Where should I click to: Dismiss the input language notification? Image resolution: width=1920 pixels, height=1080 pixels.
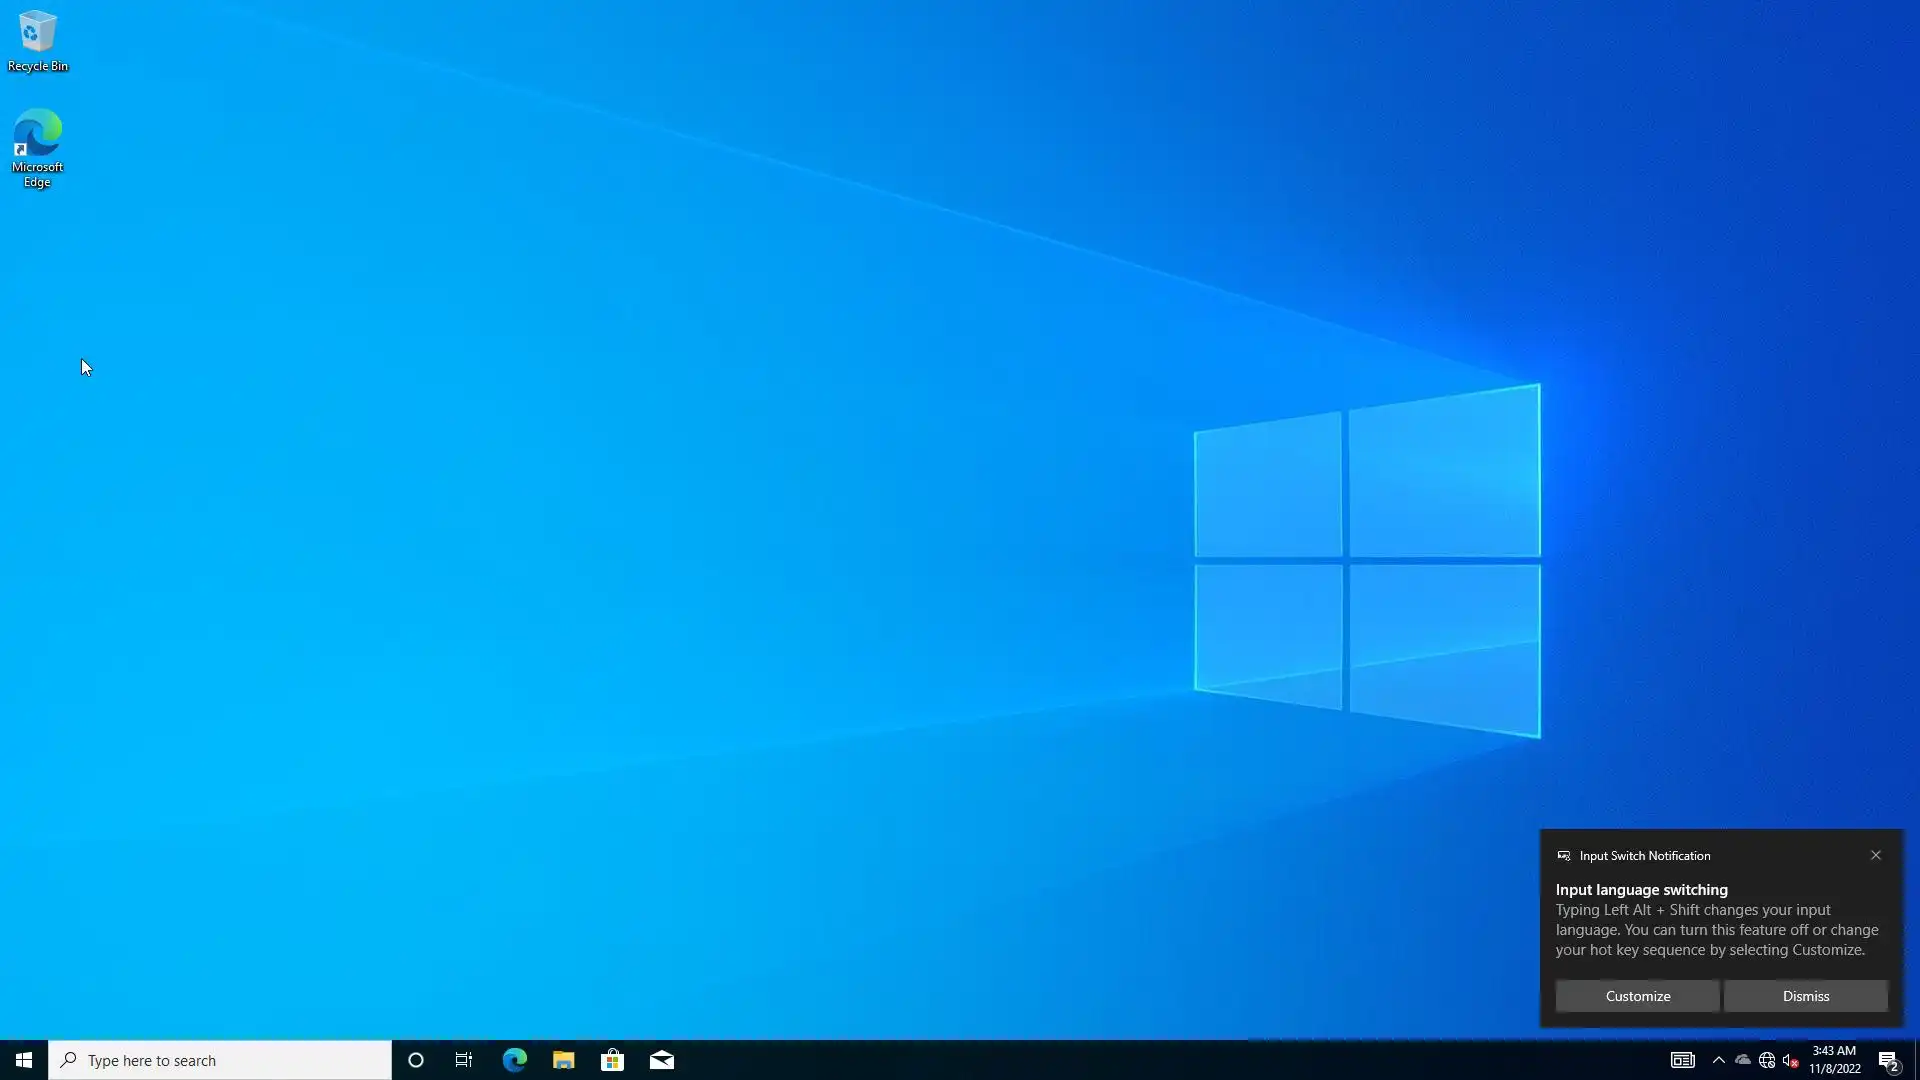(1805, 996)
